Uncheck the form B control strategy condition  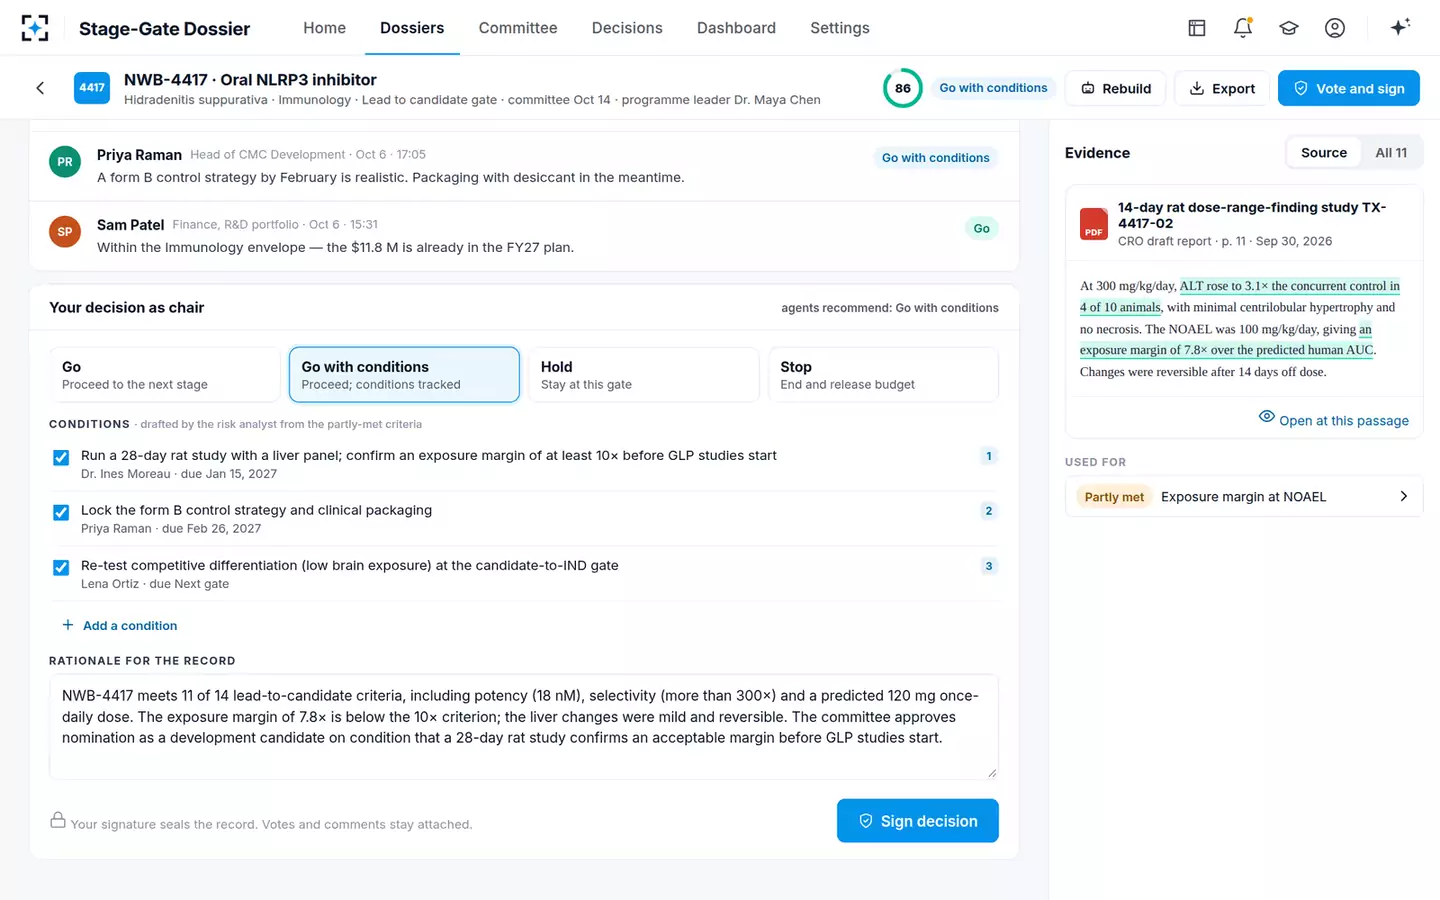61,512
